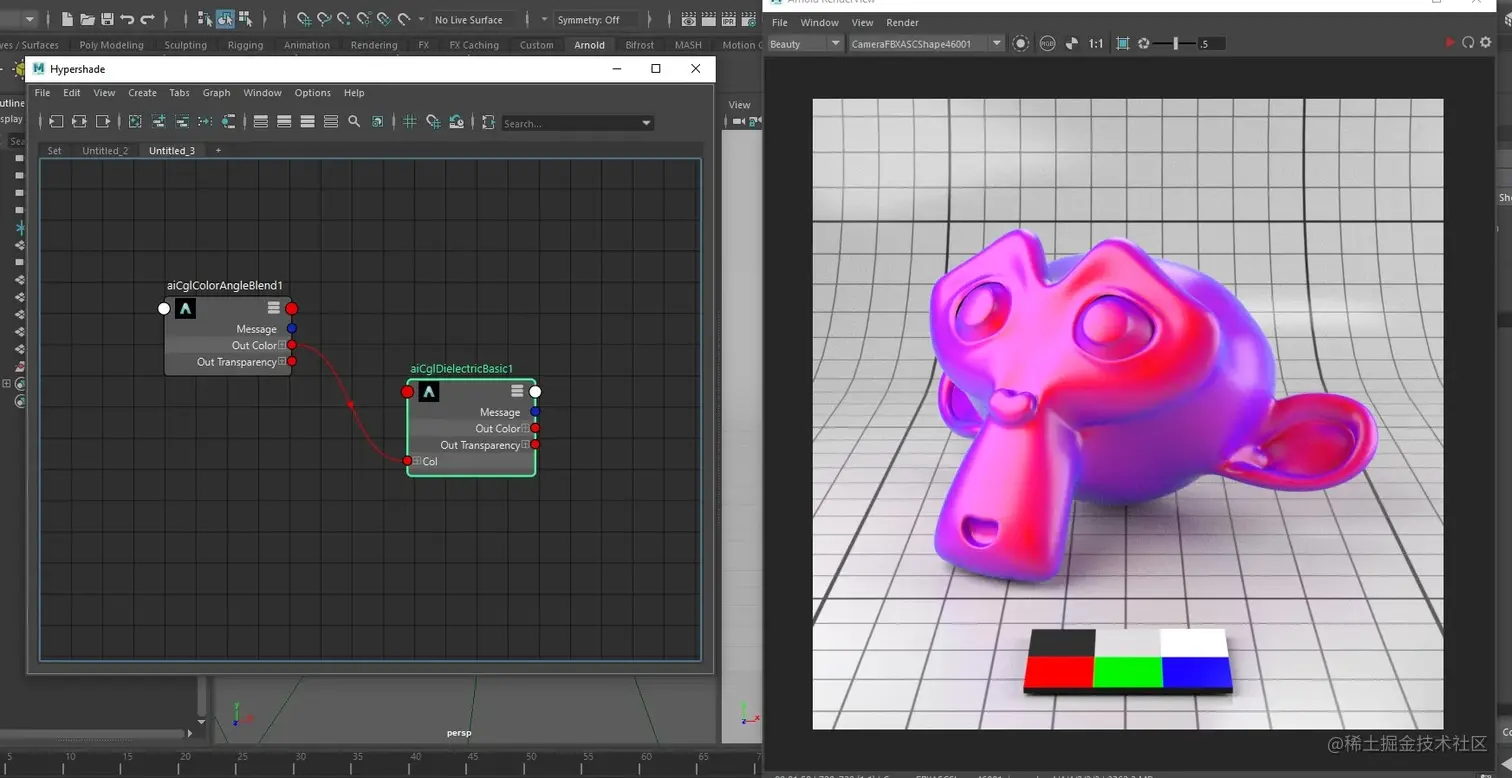Screen dimensions: 1512x778
Task: Click the 1:1 real size icon
Action: click(1096, 44)
